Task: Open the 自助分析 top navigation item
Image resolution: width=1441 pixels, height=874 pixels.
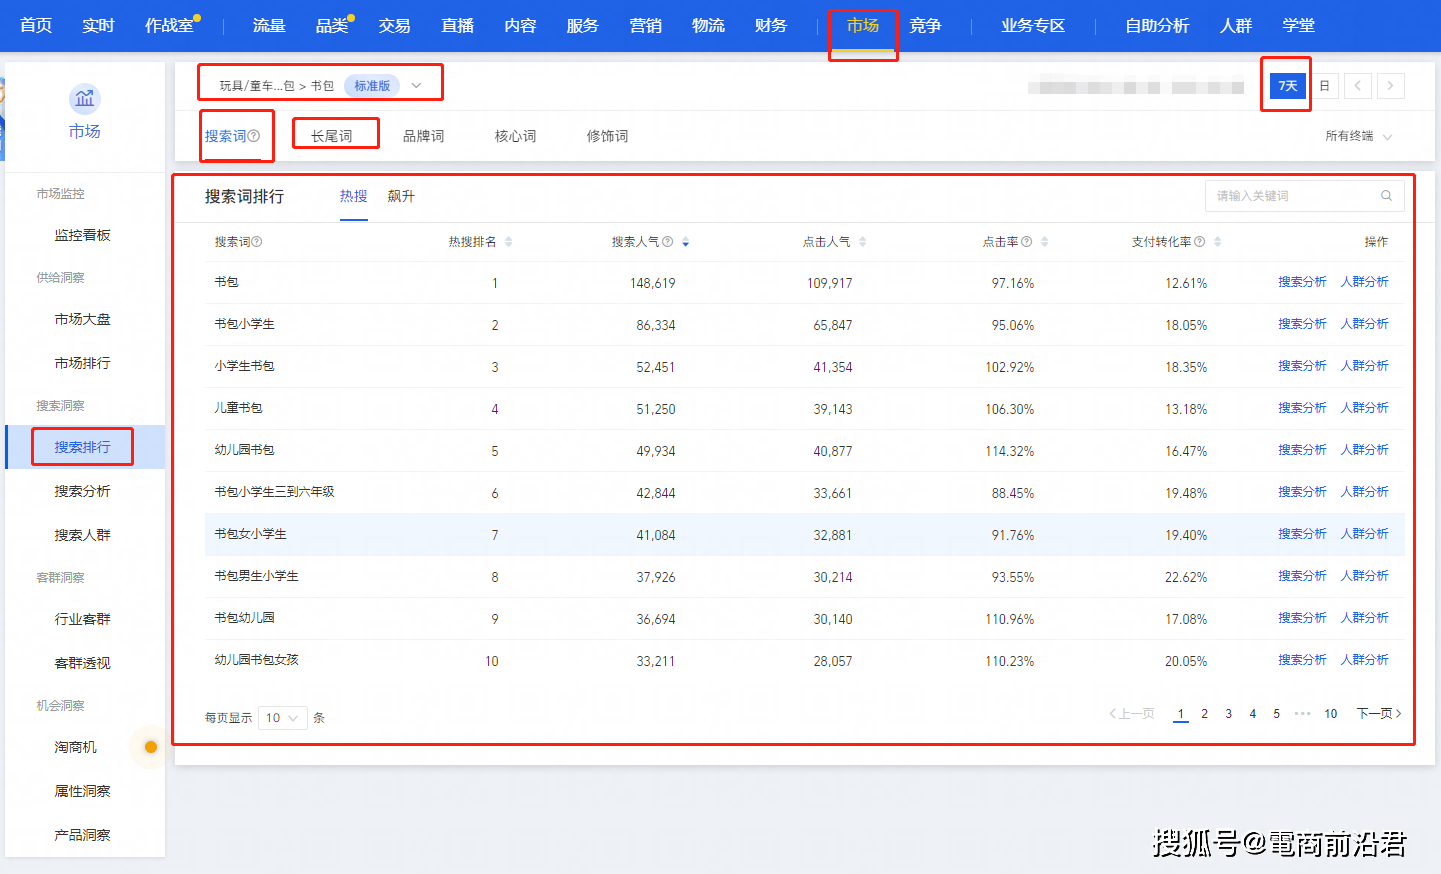Action: pos(1157,25)
